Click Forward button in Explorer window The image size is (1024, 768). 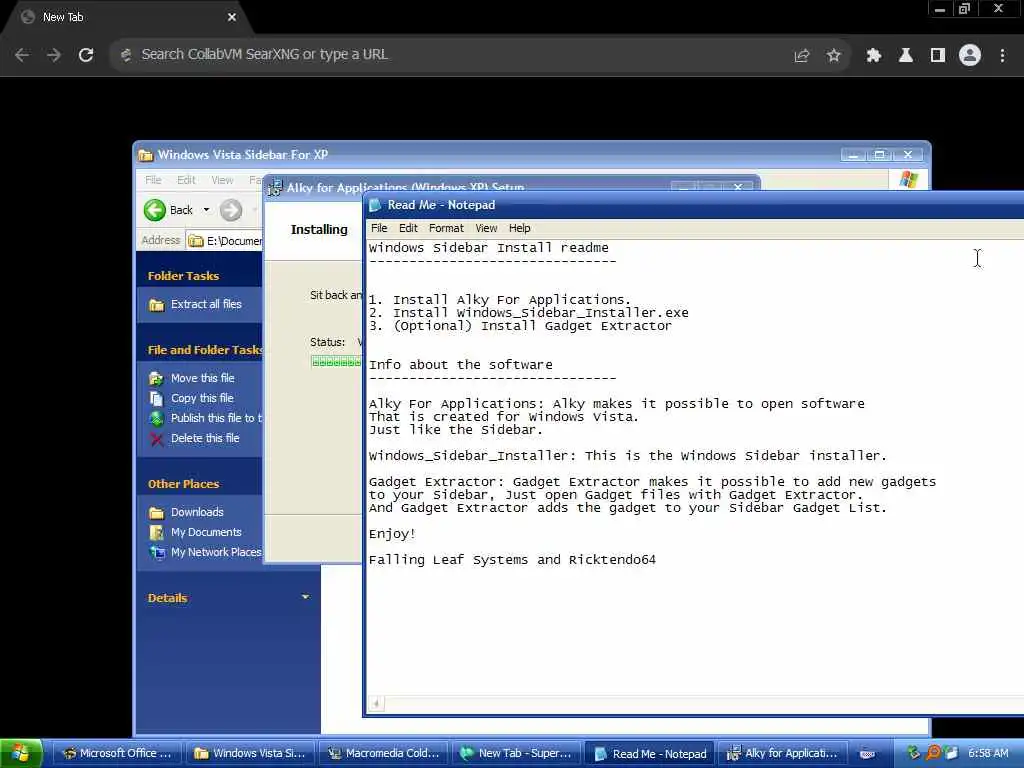(231, 210)
